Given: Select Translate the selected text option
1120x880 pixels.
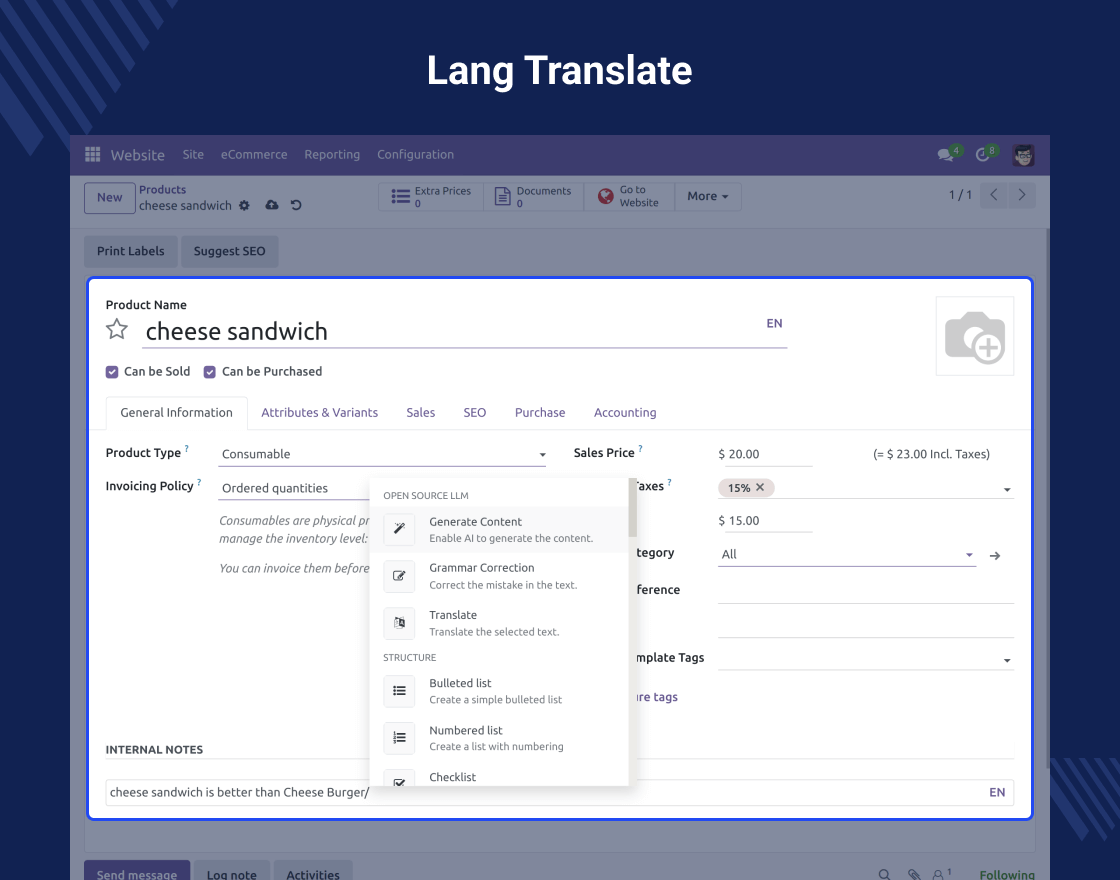Looking at the screenshot, I should [x=499, y=623].
